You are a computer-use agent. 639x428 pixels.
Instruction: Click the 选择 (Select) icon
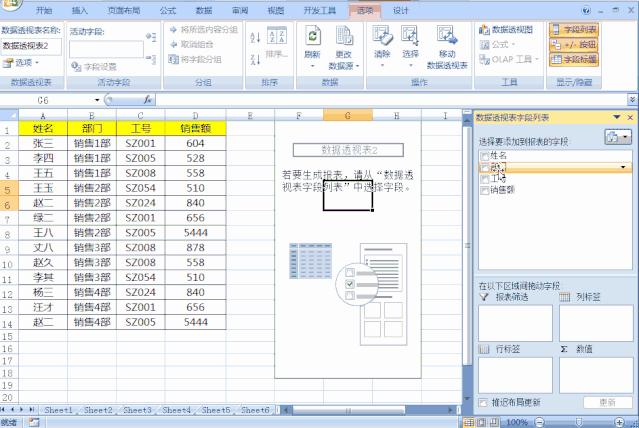(x=411, y=35)
